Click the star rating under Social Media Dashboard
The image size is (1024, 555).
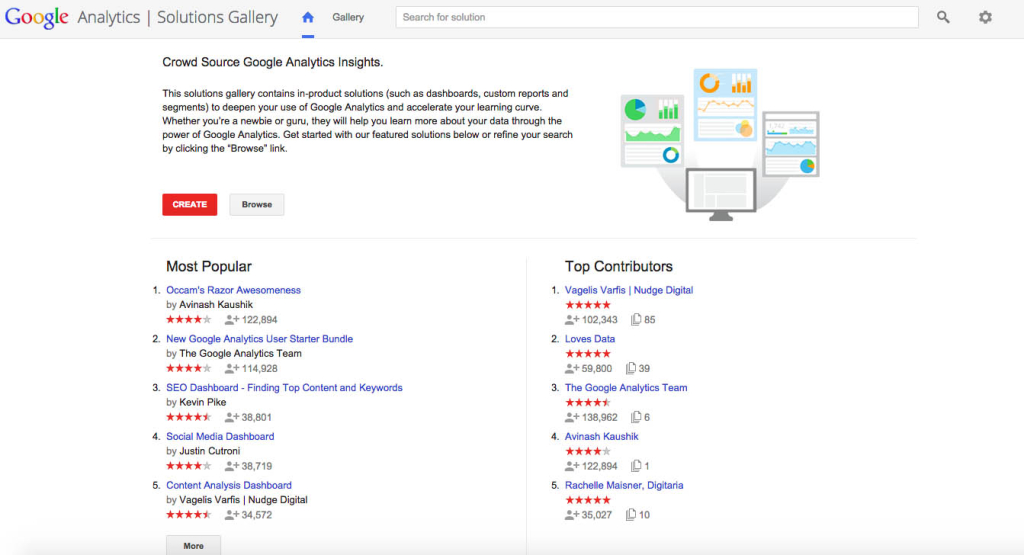point(188,466)
